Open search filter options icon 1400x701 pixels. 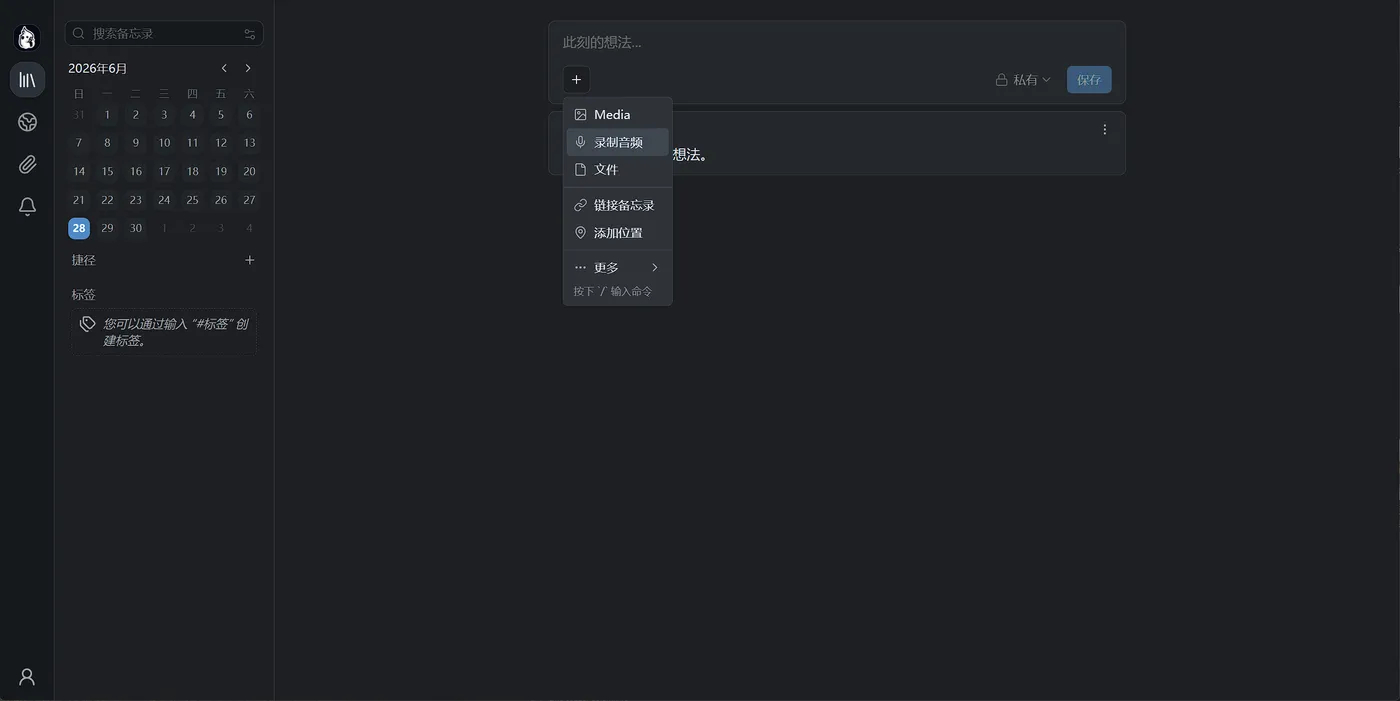[250, 34]
